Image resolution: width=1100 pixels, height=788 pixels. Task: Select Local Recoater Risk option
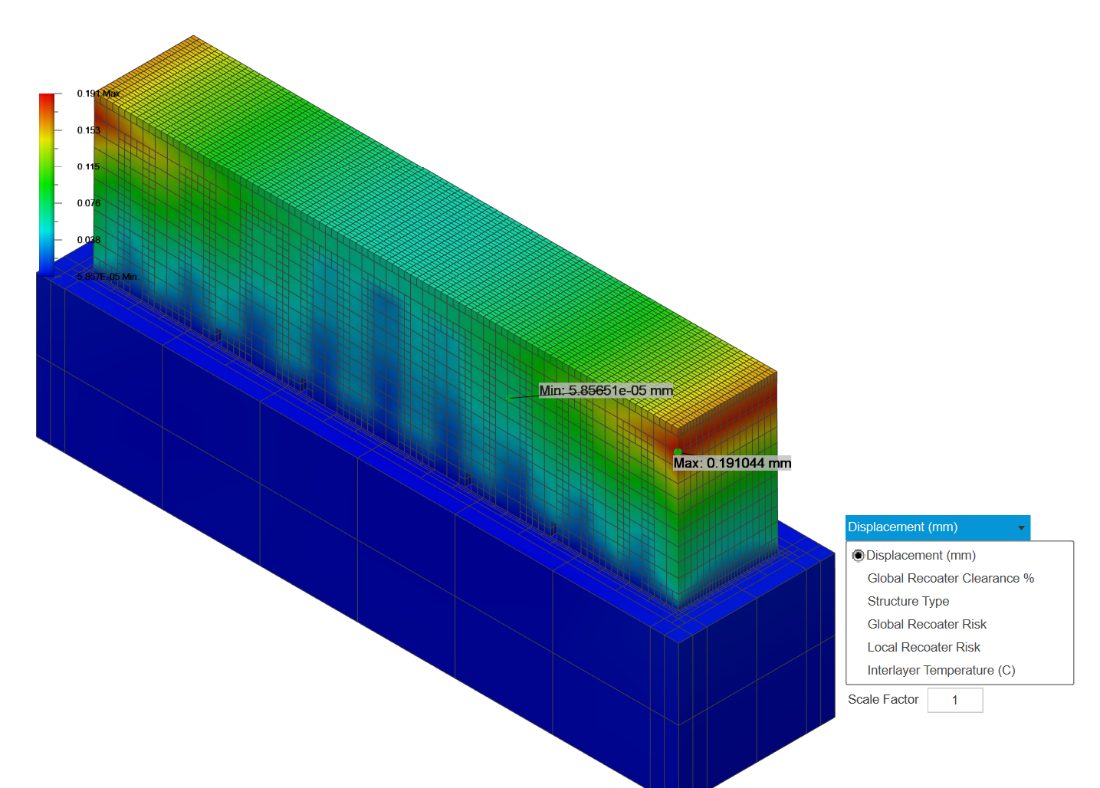tap(922, 646)
